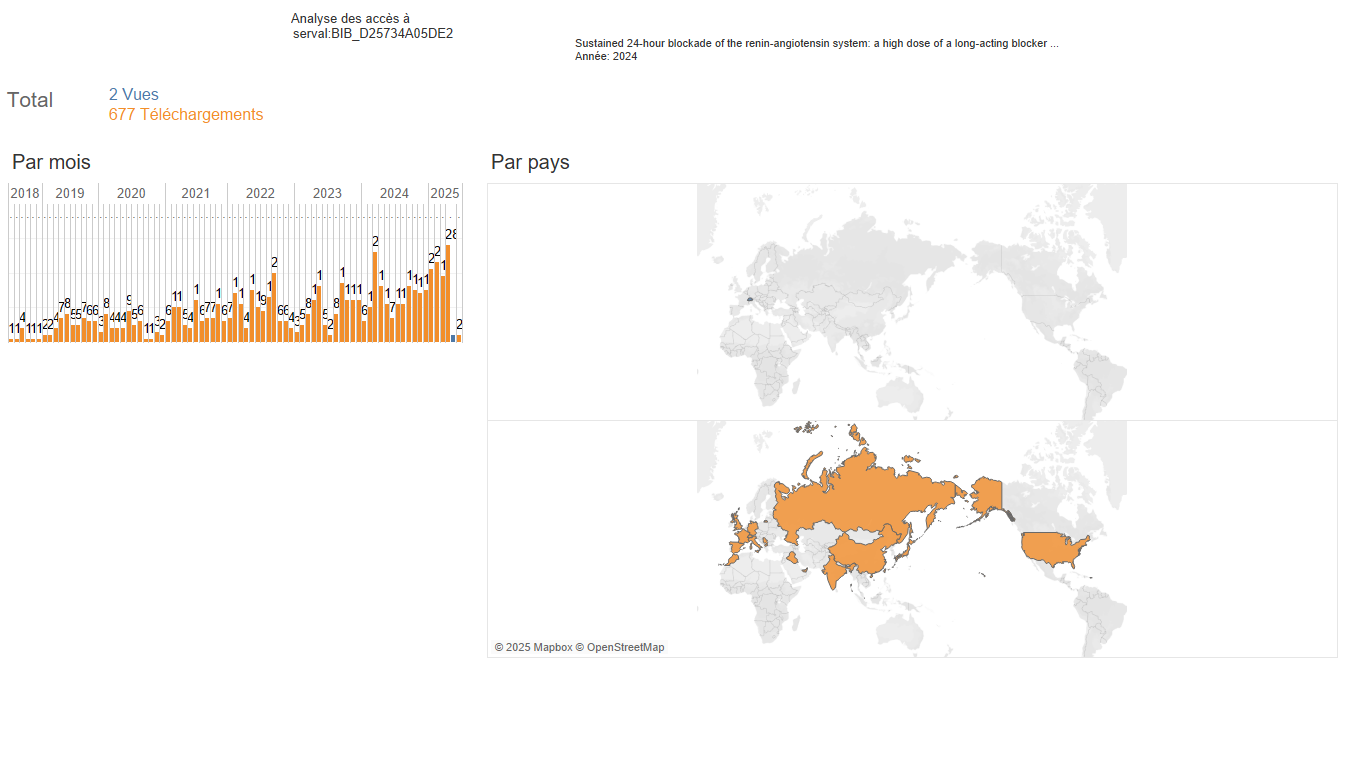
Task: Click the 'Analyse des accès à' heading
Action: pos(350,19)
